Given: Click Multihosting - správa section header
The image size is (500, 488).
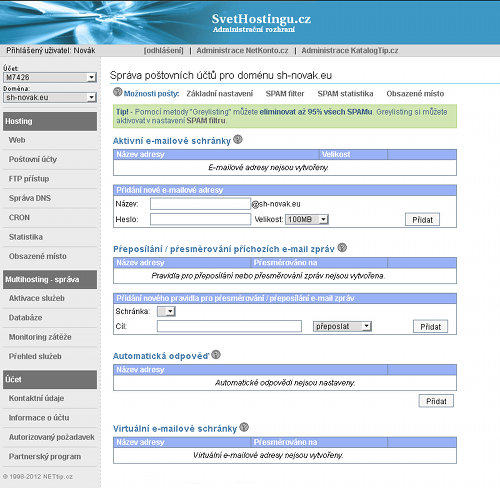Looking at the screenshot, I should click(50, 279).
